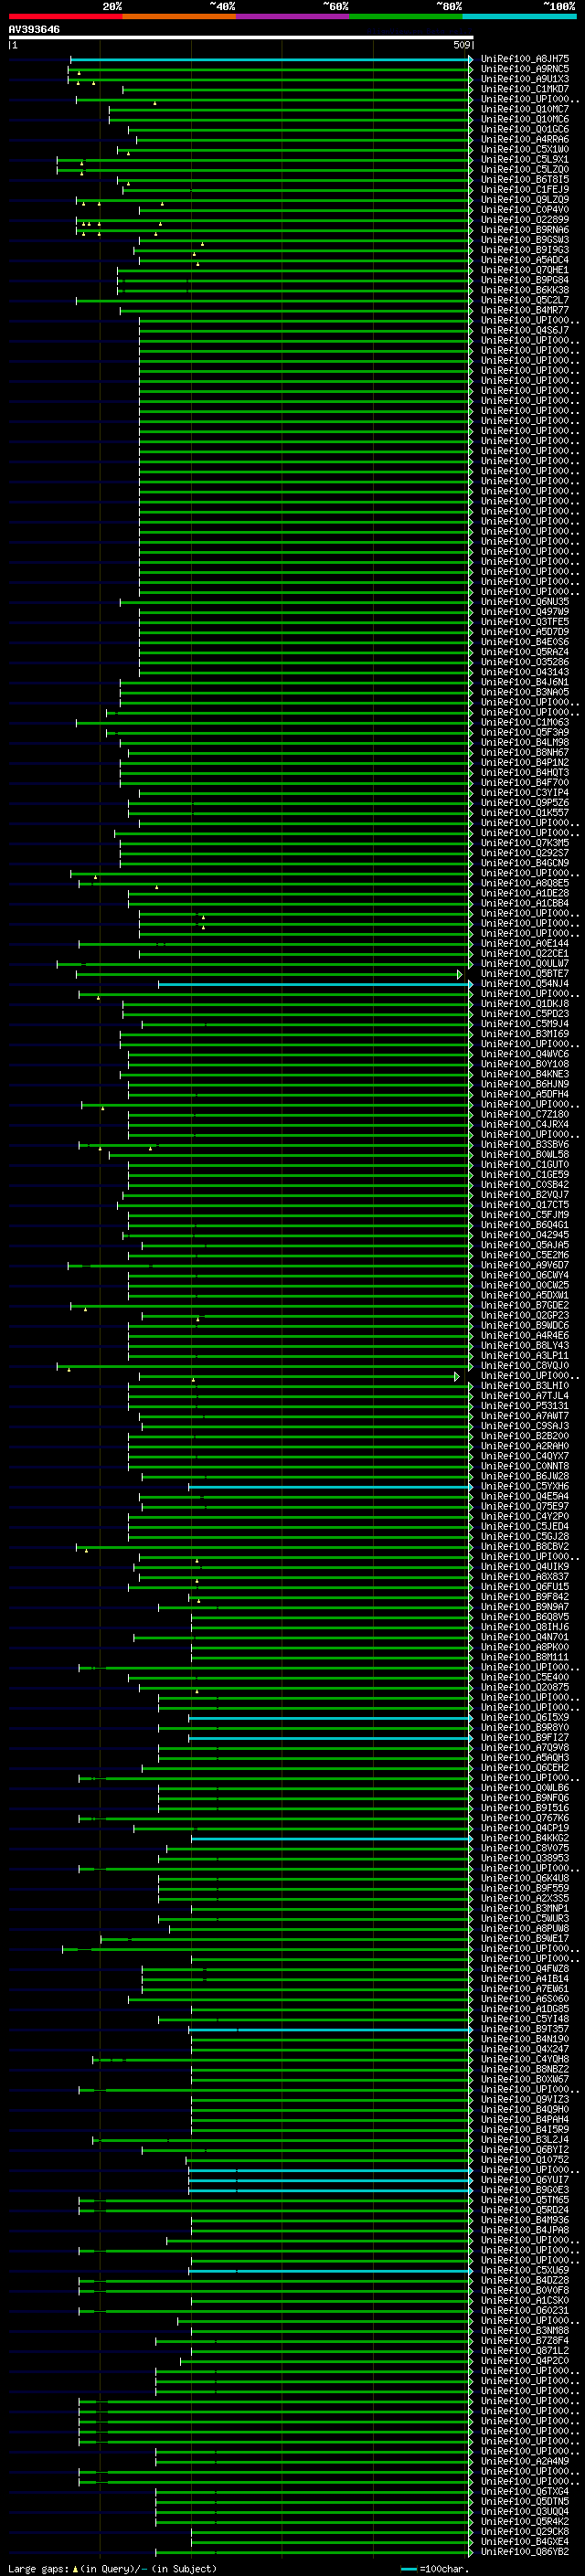Click the query end position 509
Screen dimensions: 585x2576
pyautogui.click(x=461, y=45)
